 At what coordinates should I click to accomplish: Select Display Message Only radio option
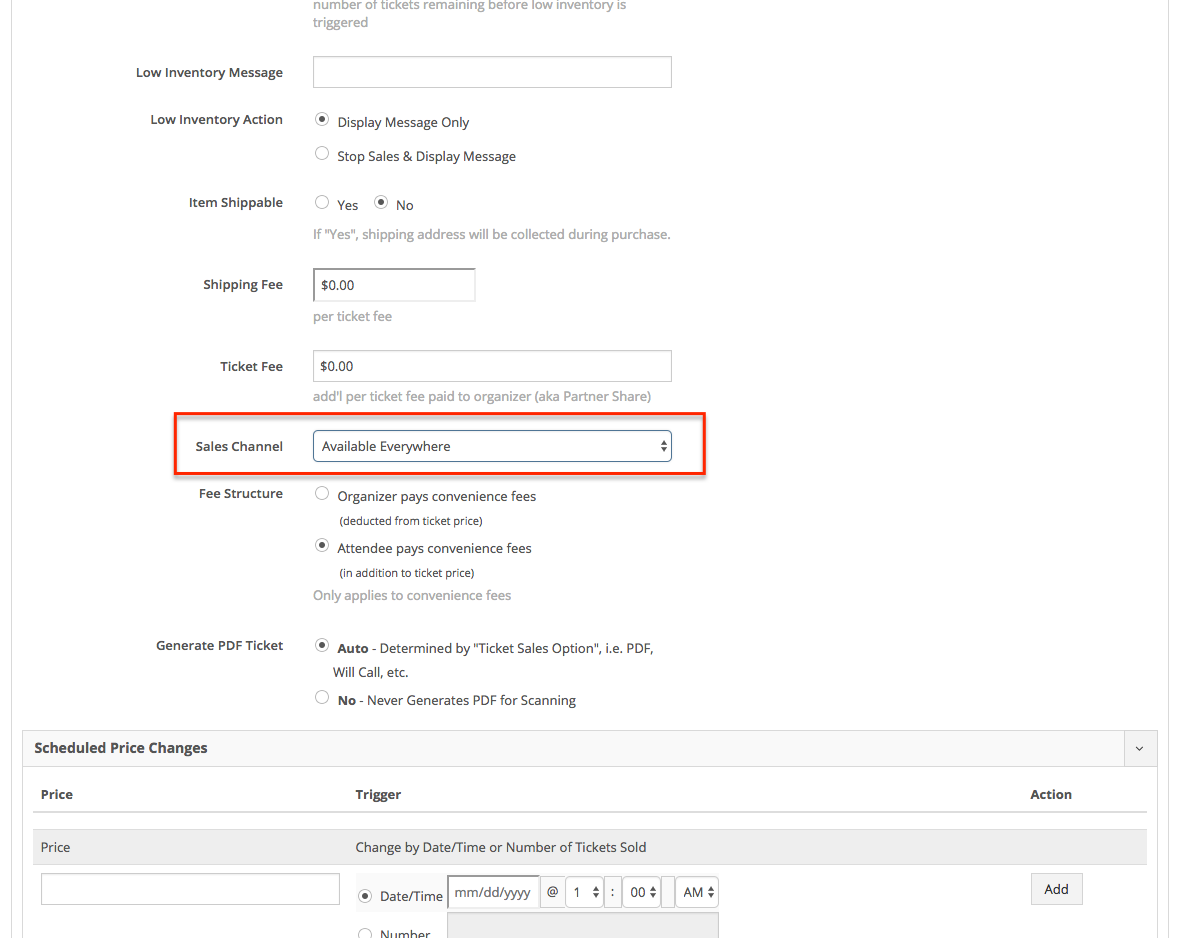tap(322, 119)
